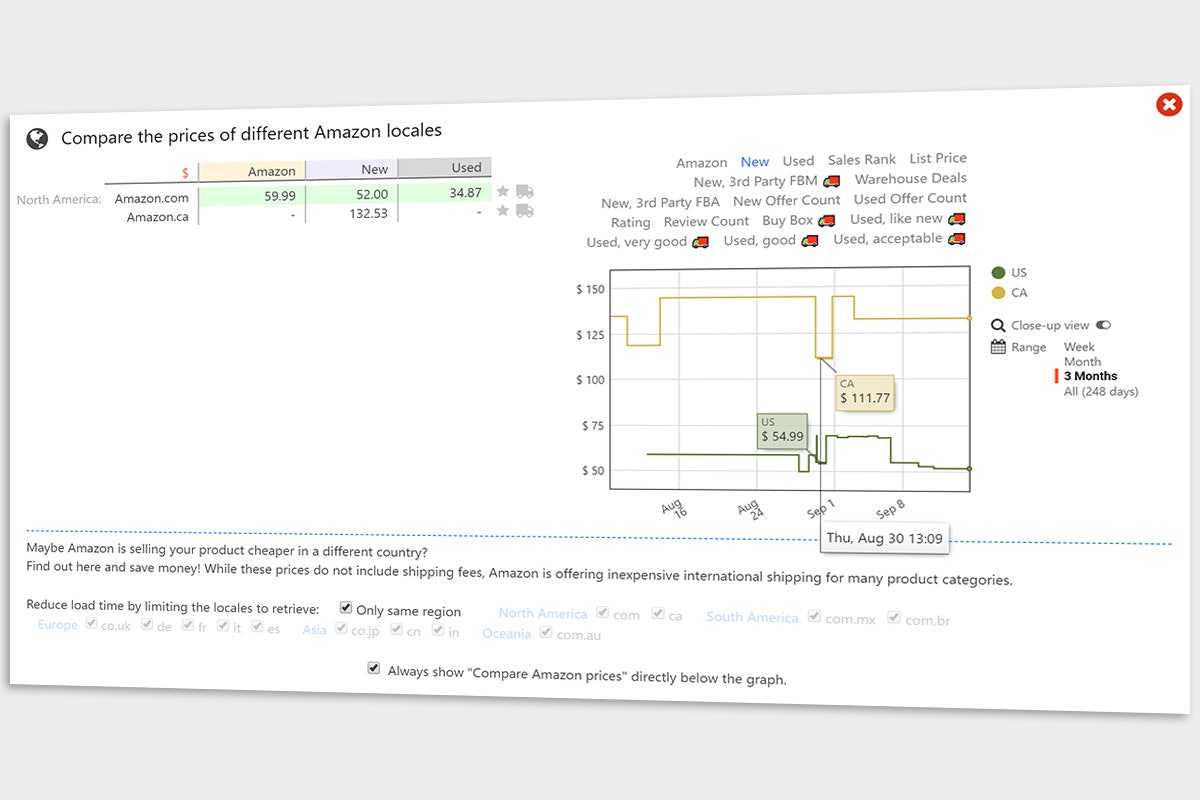Select the Amazon graph series
Viewport: 1200px width, 800px height.
701,163
